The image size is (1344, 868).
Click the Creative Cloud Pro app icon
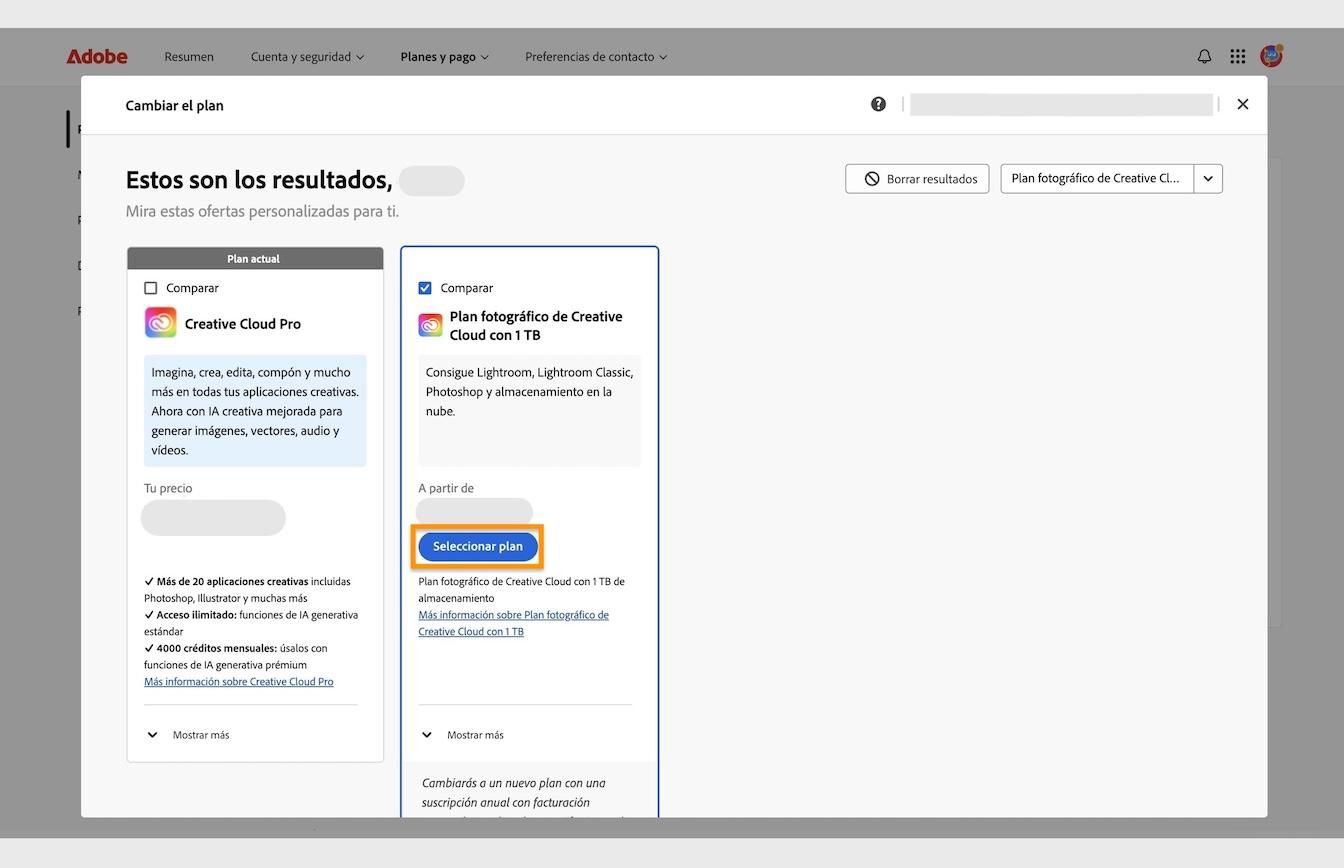click(x=160, y=323)
